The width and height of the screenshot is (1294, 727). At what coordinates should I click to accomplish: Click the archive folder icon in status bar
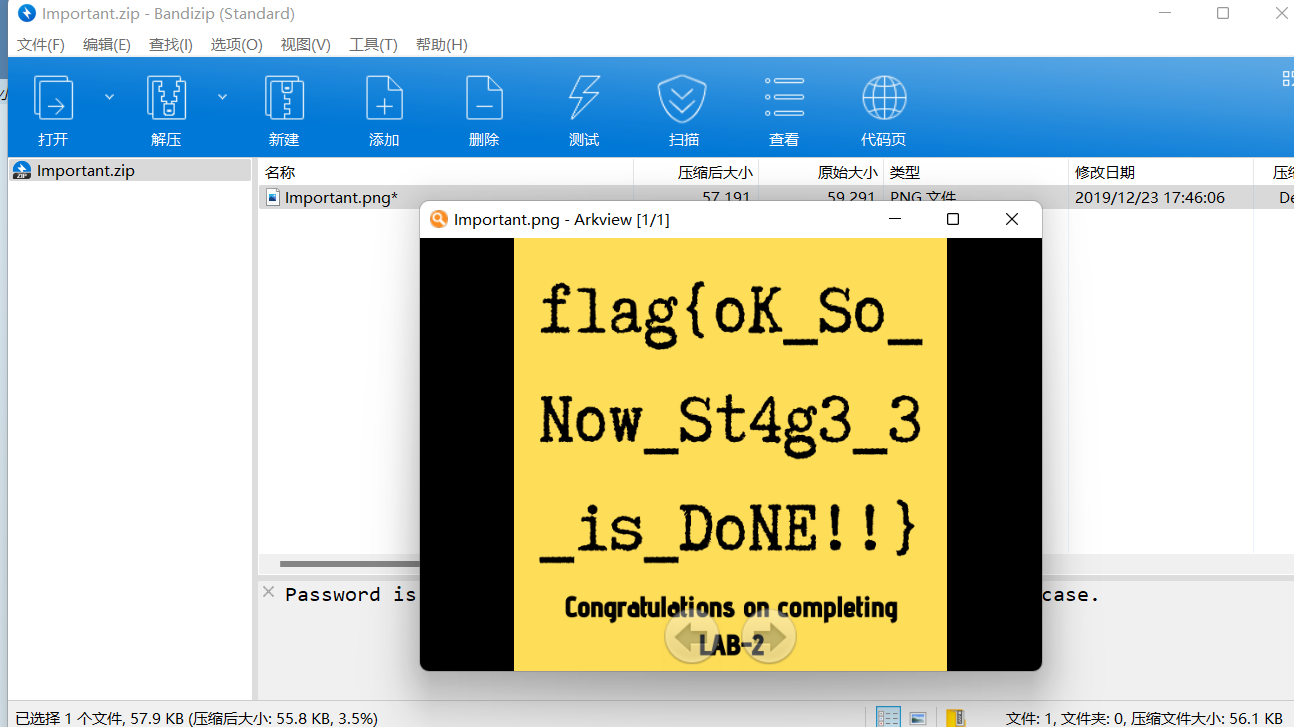tap(956, 717)
